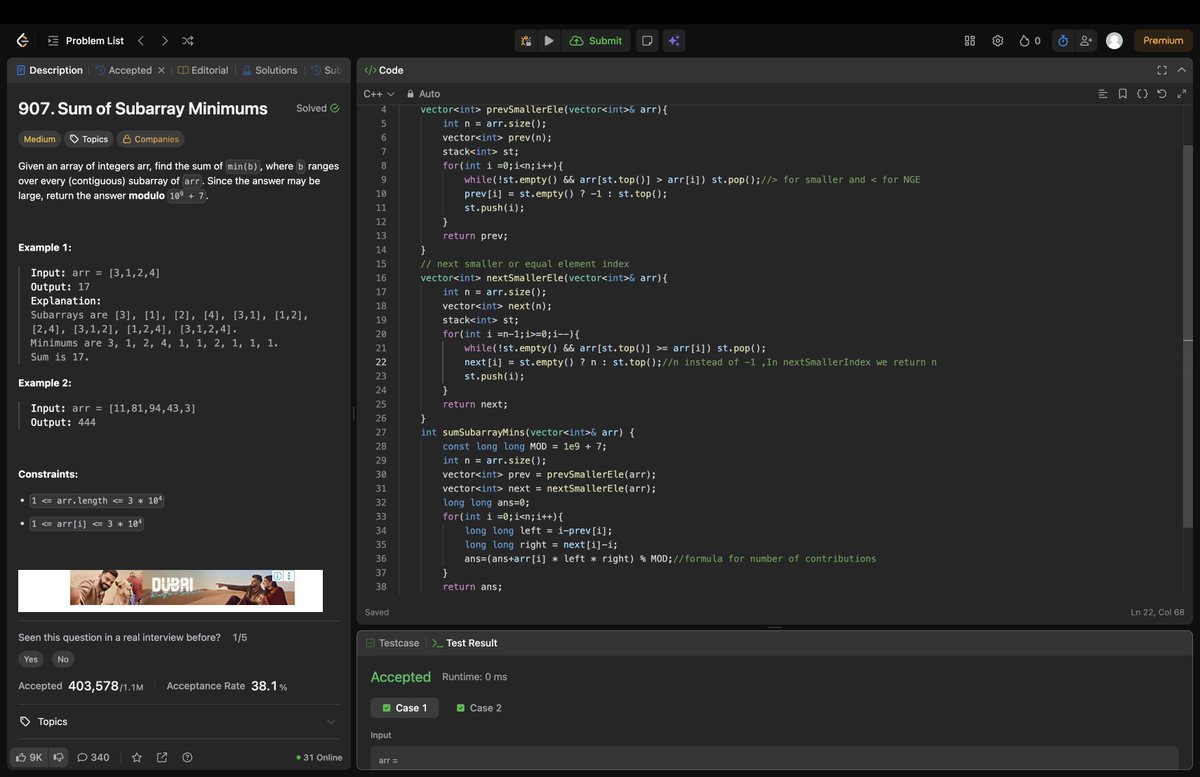Collapse the Topics section at the bottom
Image resolution: width=1200 pixels, height=777 pixels.
pos(330,721)
